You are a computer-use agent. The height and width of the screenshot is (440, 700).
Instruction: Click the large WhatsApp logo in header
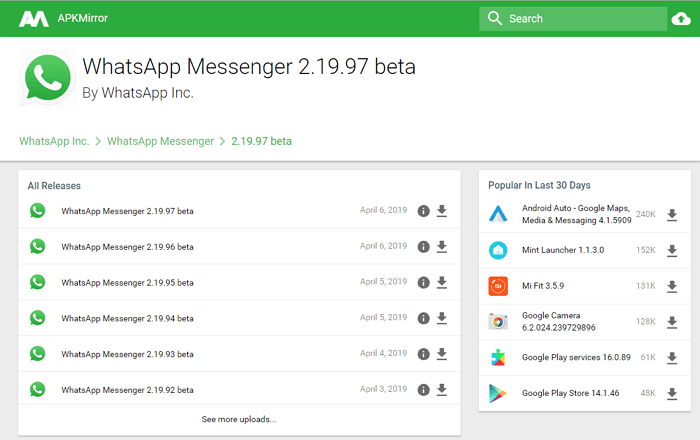pos(46,79)
